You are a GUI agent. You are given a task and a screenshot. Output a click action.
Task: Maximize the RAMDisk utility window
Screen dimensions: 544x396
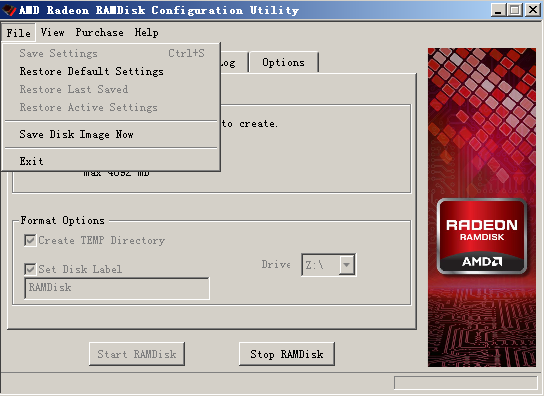tap(515, 10)
